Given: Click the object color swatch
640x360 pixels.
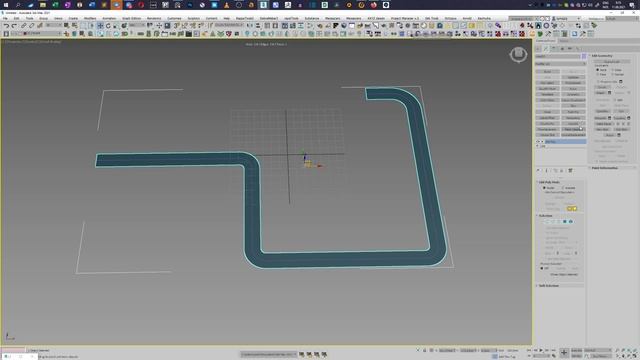Looking at the screenshot, I should (584, 56).
